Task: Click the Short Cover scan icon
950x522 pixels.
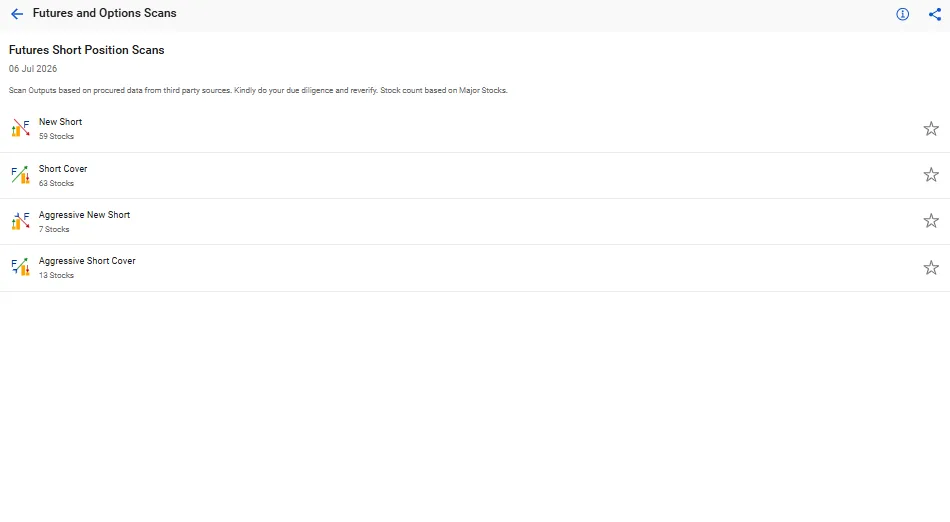Action: point(21,175)
